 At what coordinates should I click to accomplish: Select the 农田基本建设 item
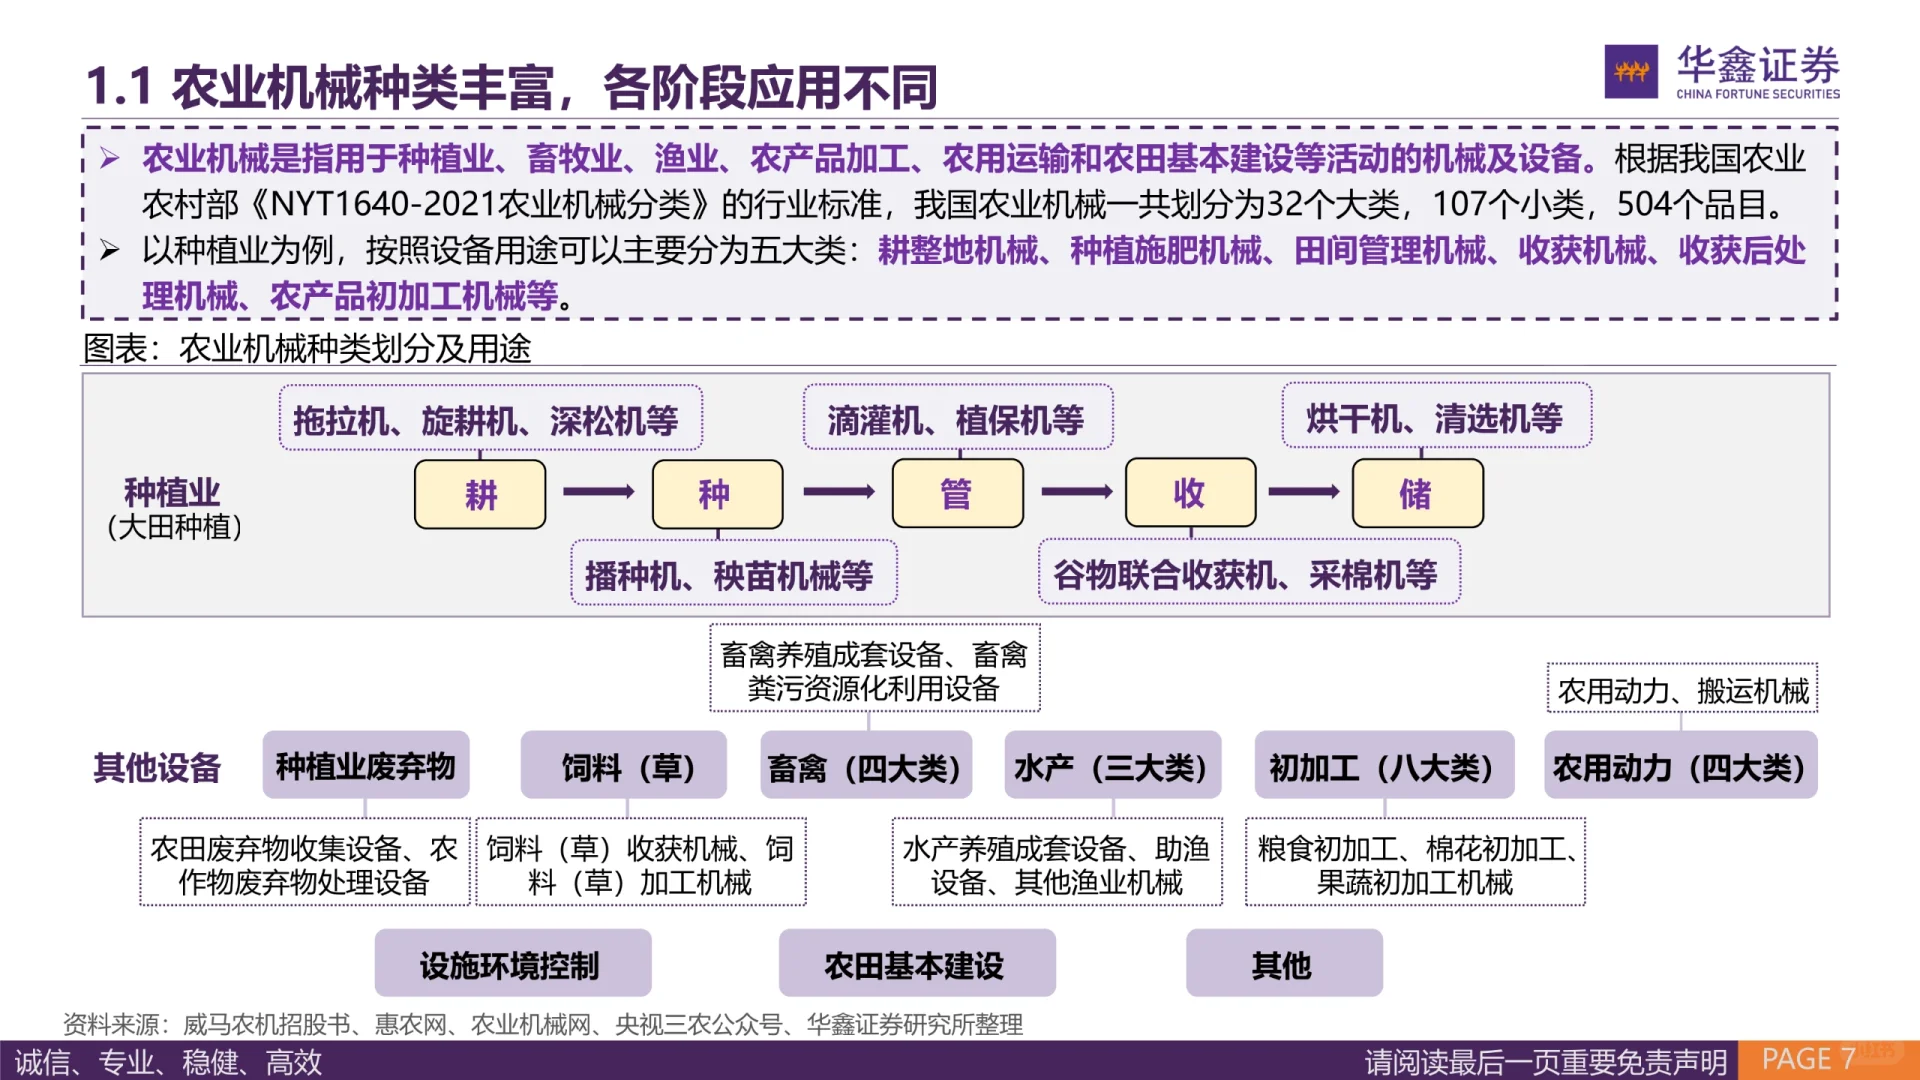pos(914,963)
